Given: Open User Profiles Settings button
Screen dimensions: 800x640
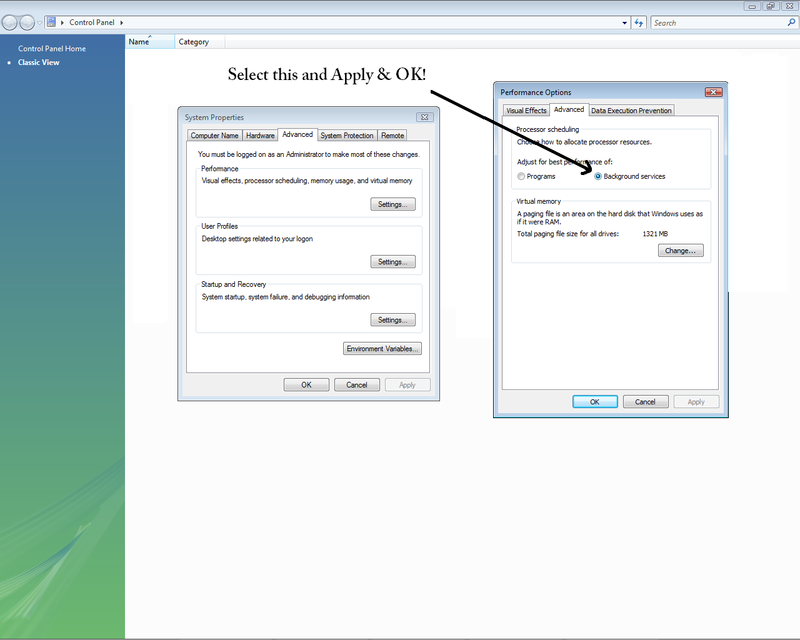Looking at the screenshot, I should [x=393, y=262].
